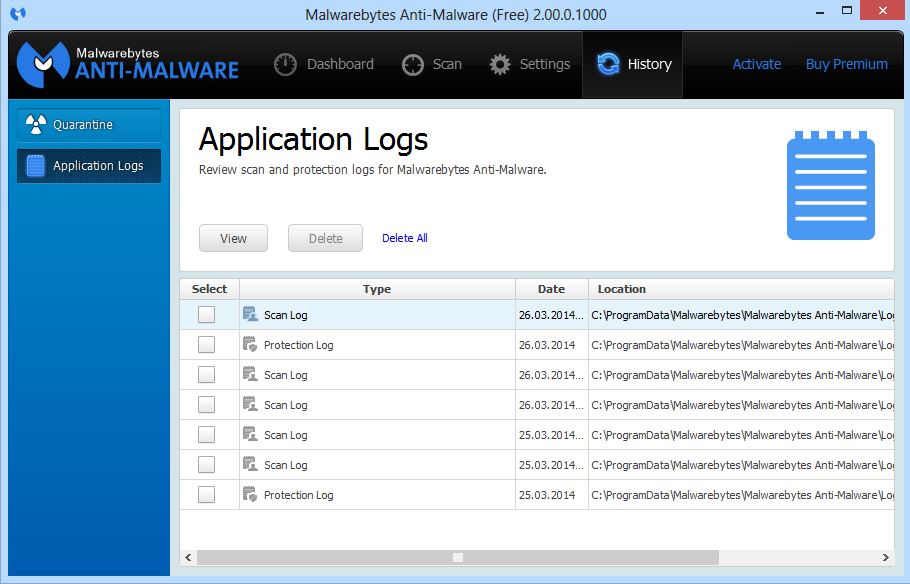
Task: Maximize the Malwarebytes window
Action: tap(847, 10)
